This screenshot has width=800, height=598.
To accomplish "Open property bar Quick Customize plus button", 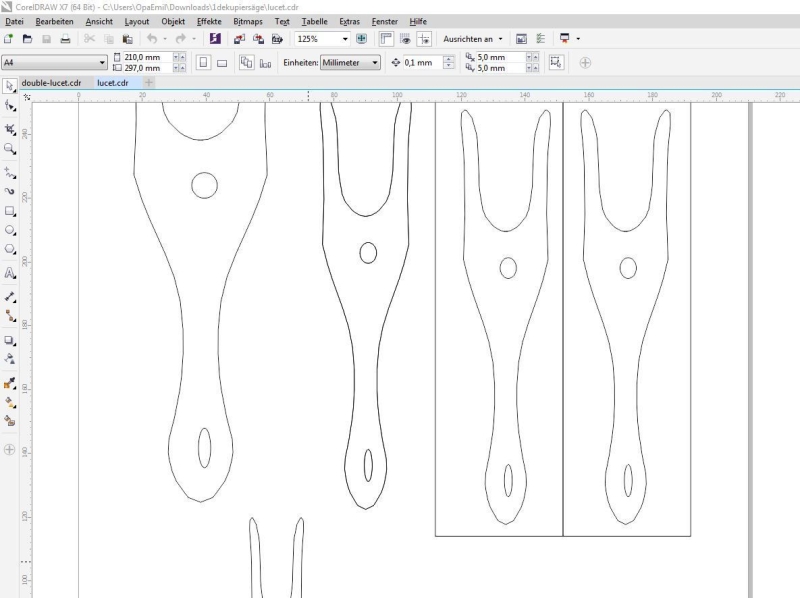I will (x=585, y=63).
